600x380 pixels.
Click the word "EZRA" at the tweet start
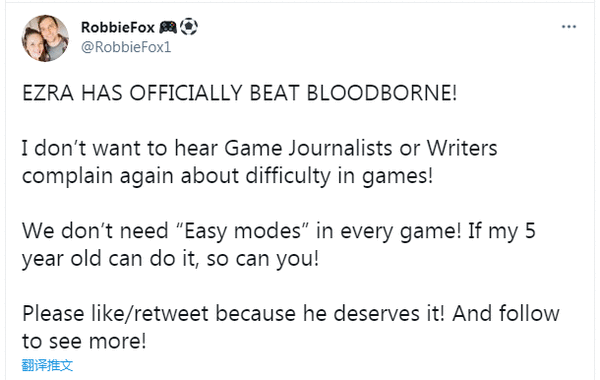(48, 93)
